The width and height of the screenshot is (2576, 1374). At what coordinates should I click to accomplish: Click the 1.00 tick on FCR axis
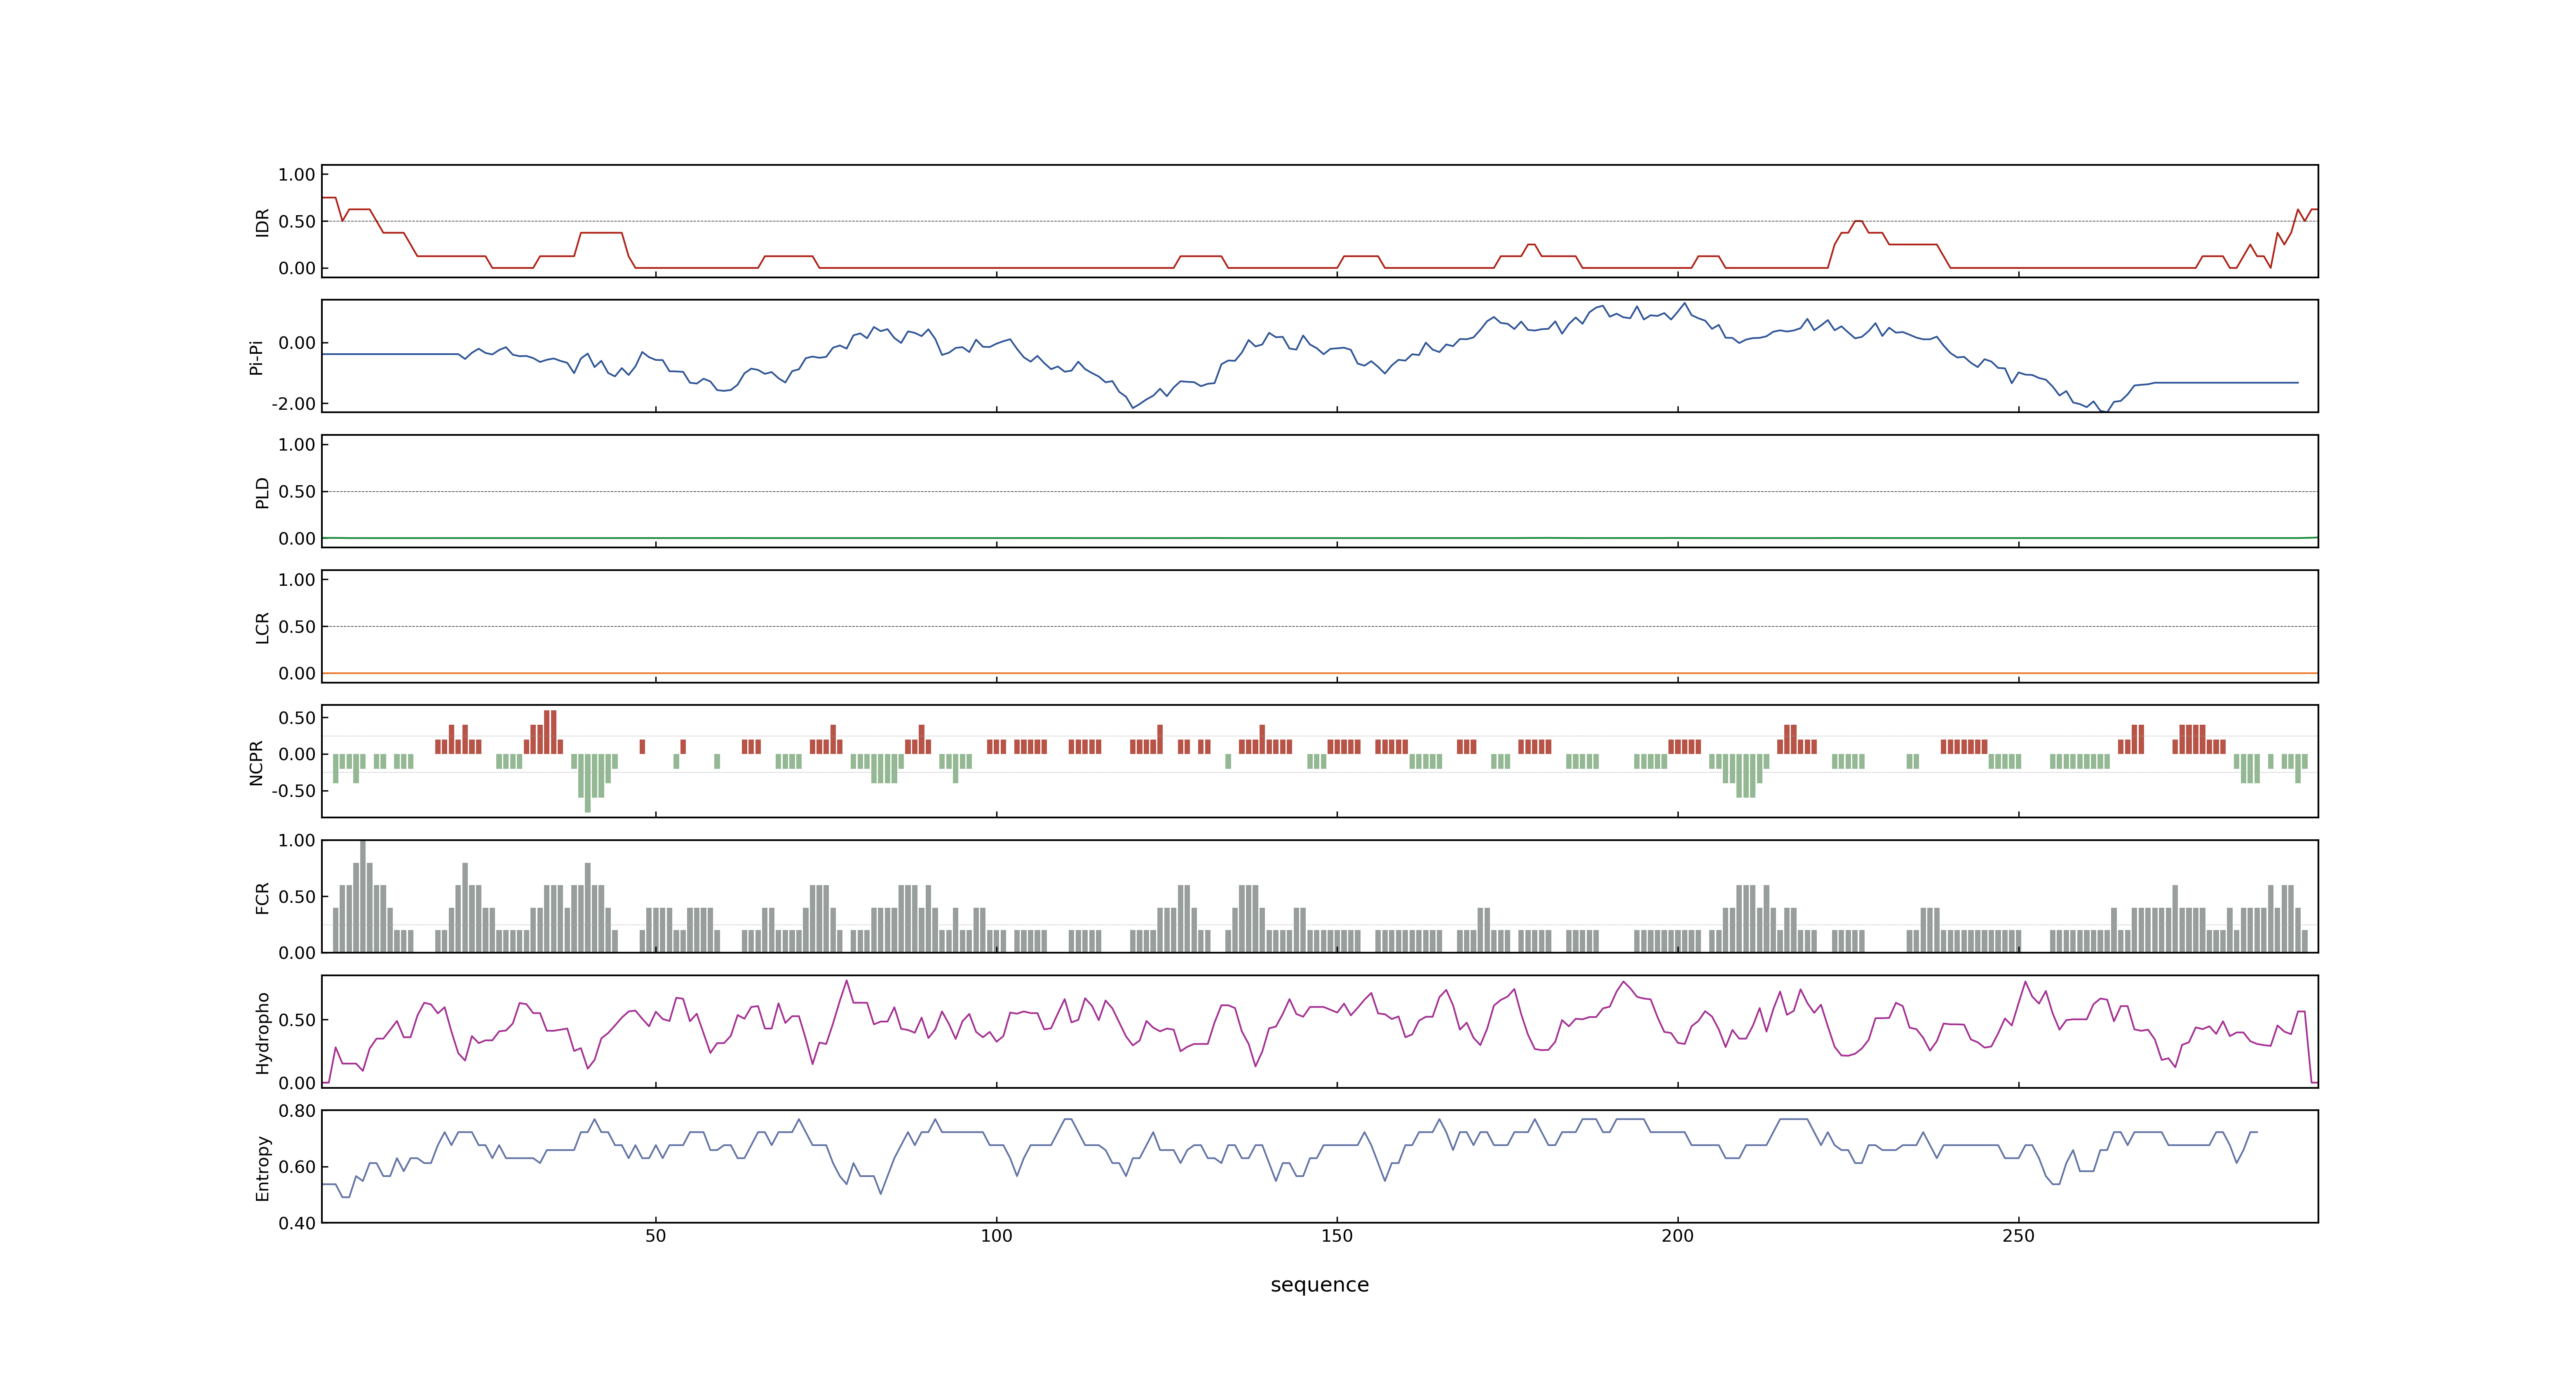(297, 840)
